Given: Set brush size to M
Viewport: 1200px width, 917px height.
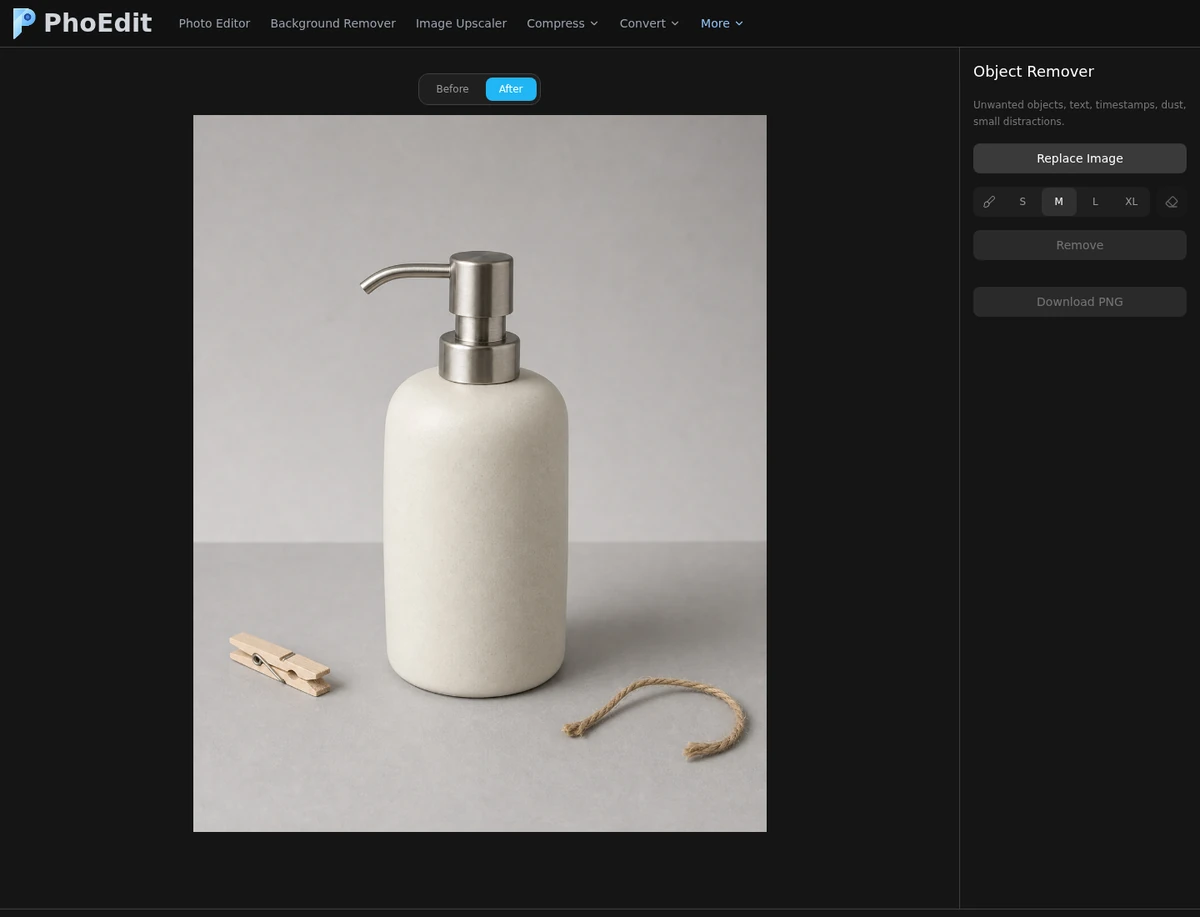Looking at the screenshot, I should click(1059, 202).
